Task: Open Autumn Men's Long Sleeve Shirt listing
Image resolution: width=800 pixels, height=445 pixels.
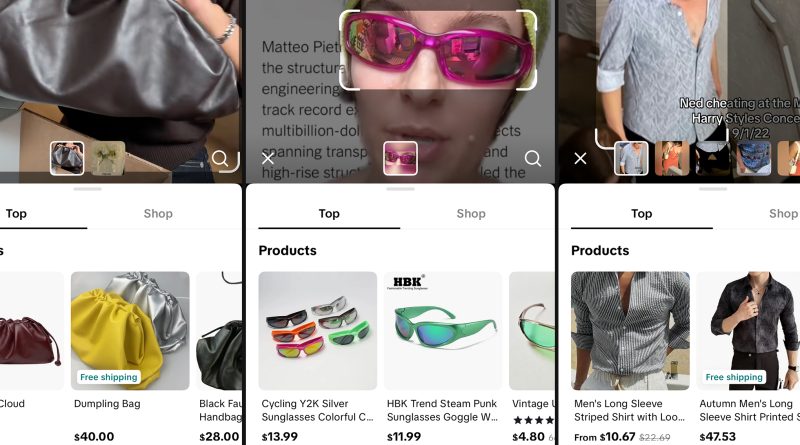Action: pos(752,331)
